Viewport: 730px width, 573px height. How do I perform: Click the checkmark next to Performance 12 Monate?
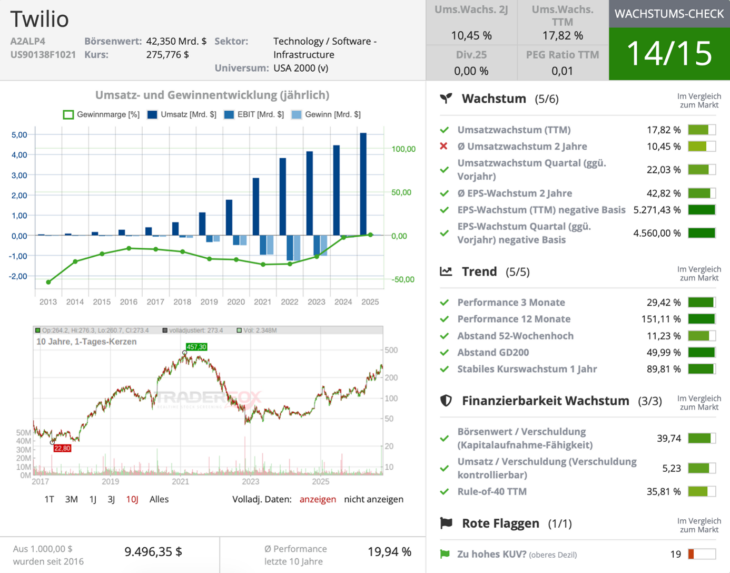444,319
